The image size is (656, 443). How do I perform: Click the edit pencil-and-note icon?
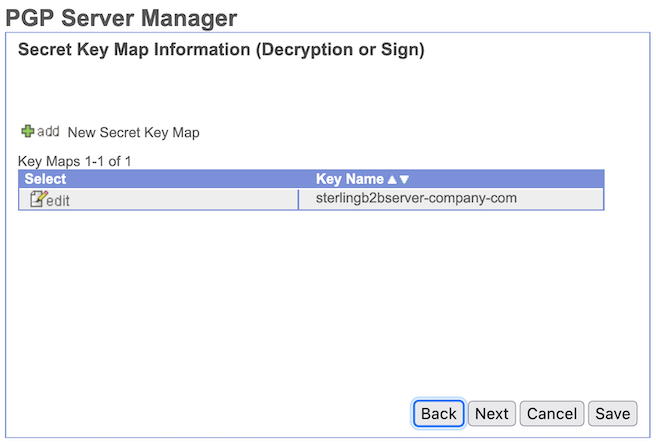click(38, 199)
